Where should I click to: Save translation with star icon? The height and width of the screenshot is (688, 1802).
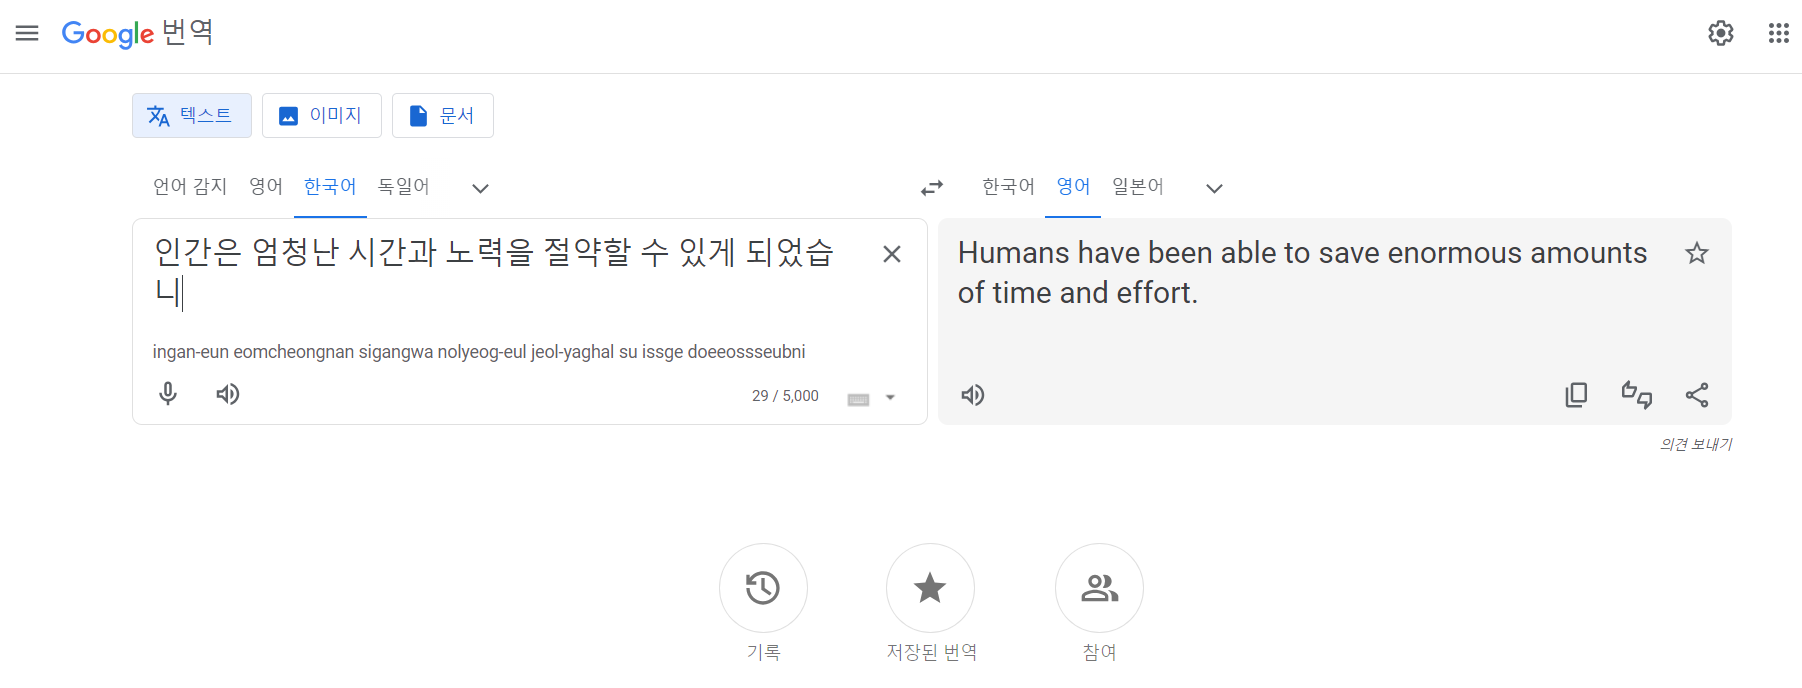[1697, 253]
